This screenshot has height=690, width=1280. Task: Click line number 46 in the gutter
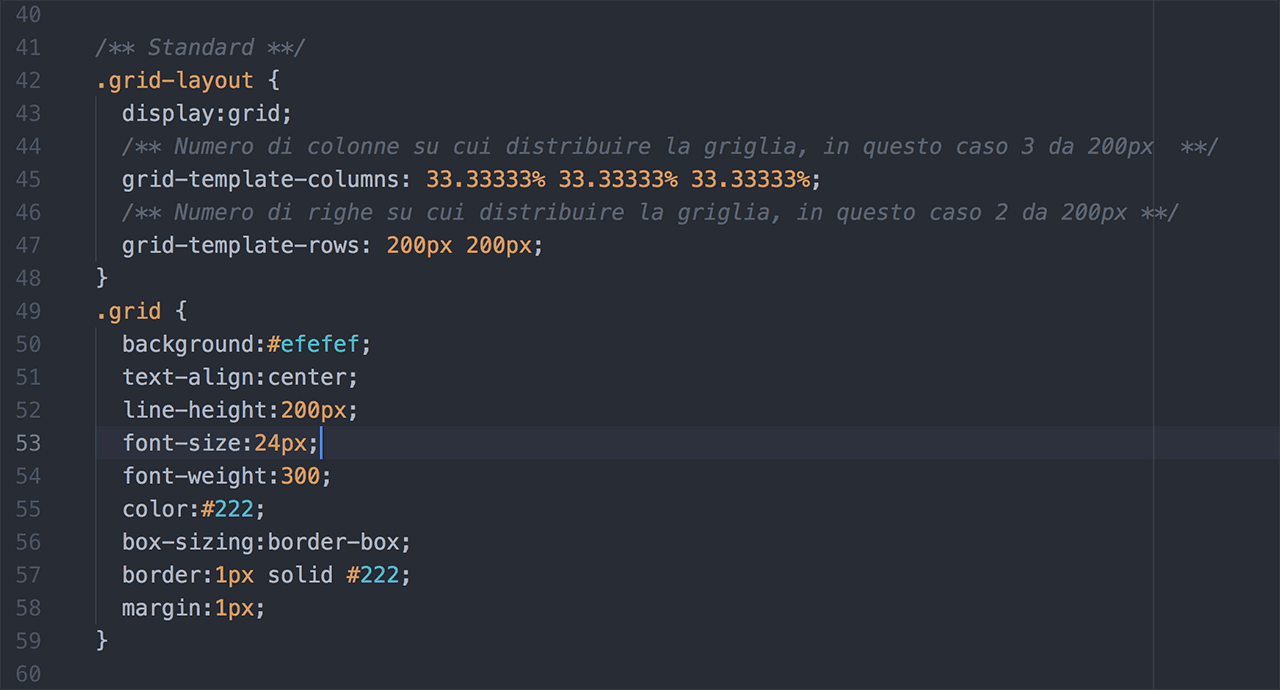tap(29, 212)
